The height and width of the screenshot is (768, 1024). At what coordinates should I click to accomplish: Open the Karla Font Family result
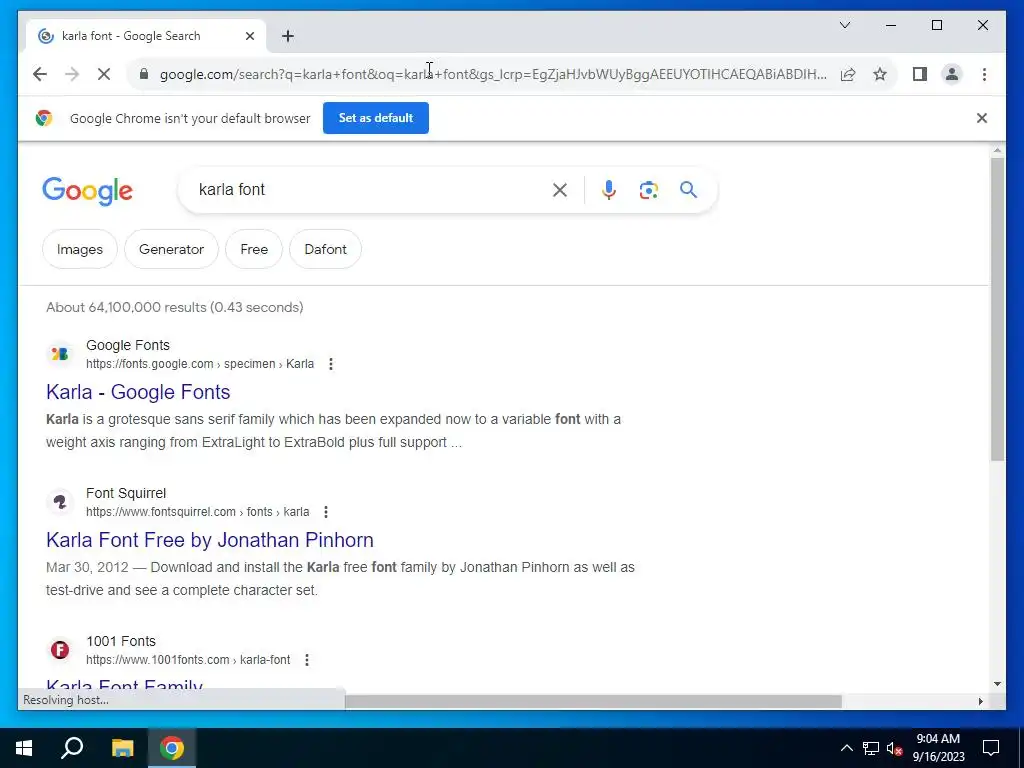[x=124, y=684]
